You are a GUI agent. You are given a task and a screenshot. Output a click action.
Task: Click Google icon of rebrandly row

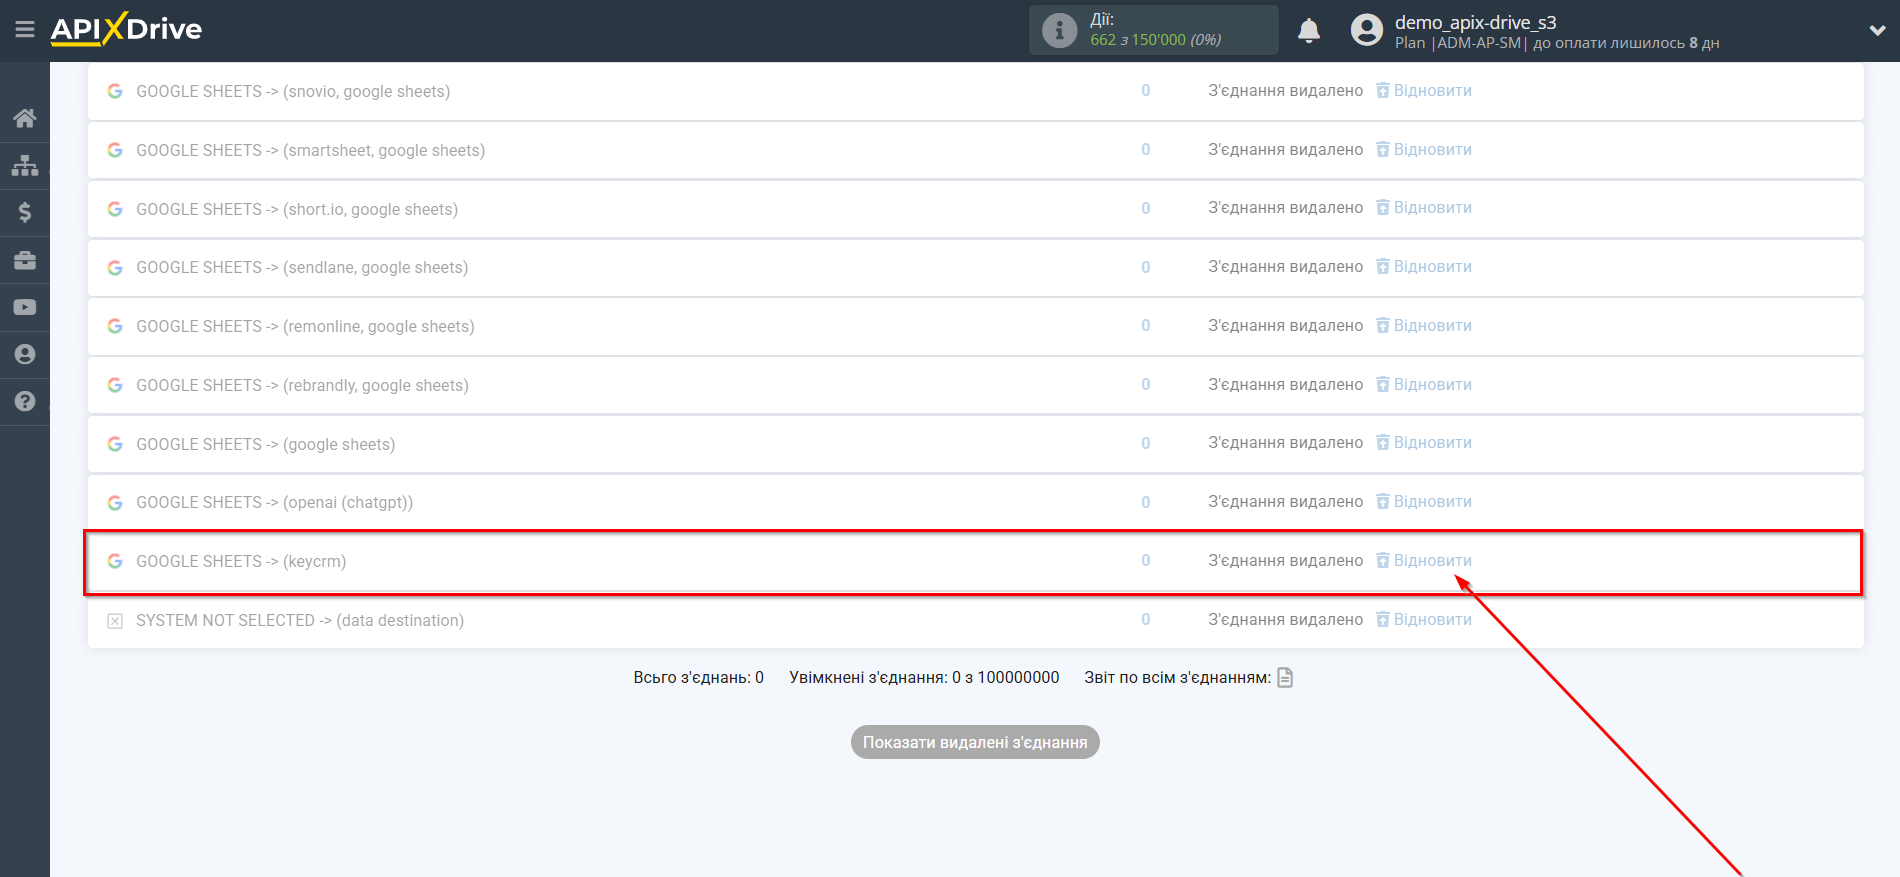coord(115,385)
